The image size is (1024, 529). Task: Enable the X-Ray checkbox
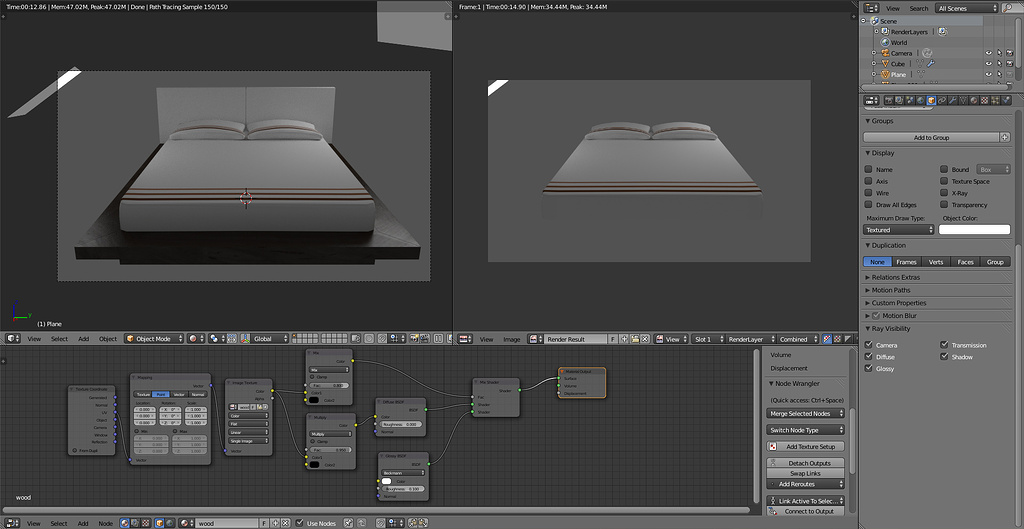point(944,193)
